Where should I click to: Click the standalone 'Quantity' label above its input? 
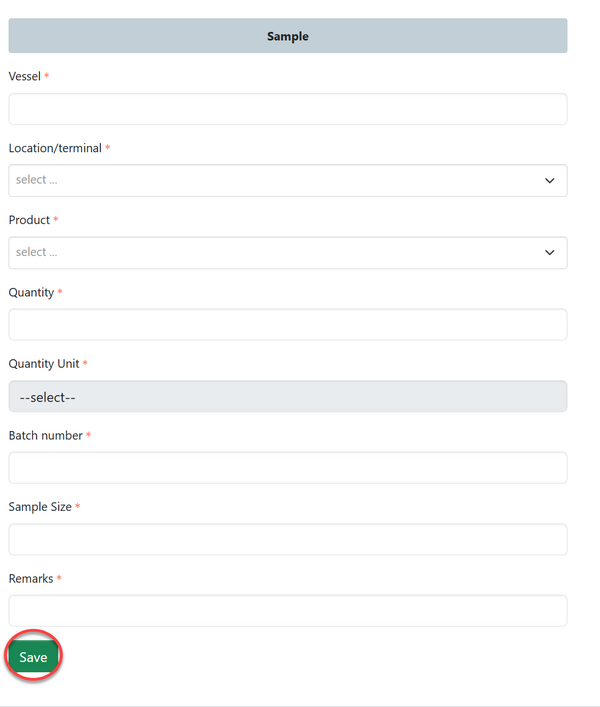tap(31, 292)
